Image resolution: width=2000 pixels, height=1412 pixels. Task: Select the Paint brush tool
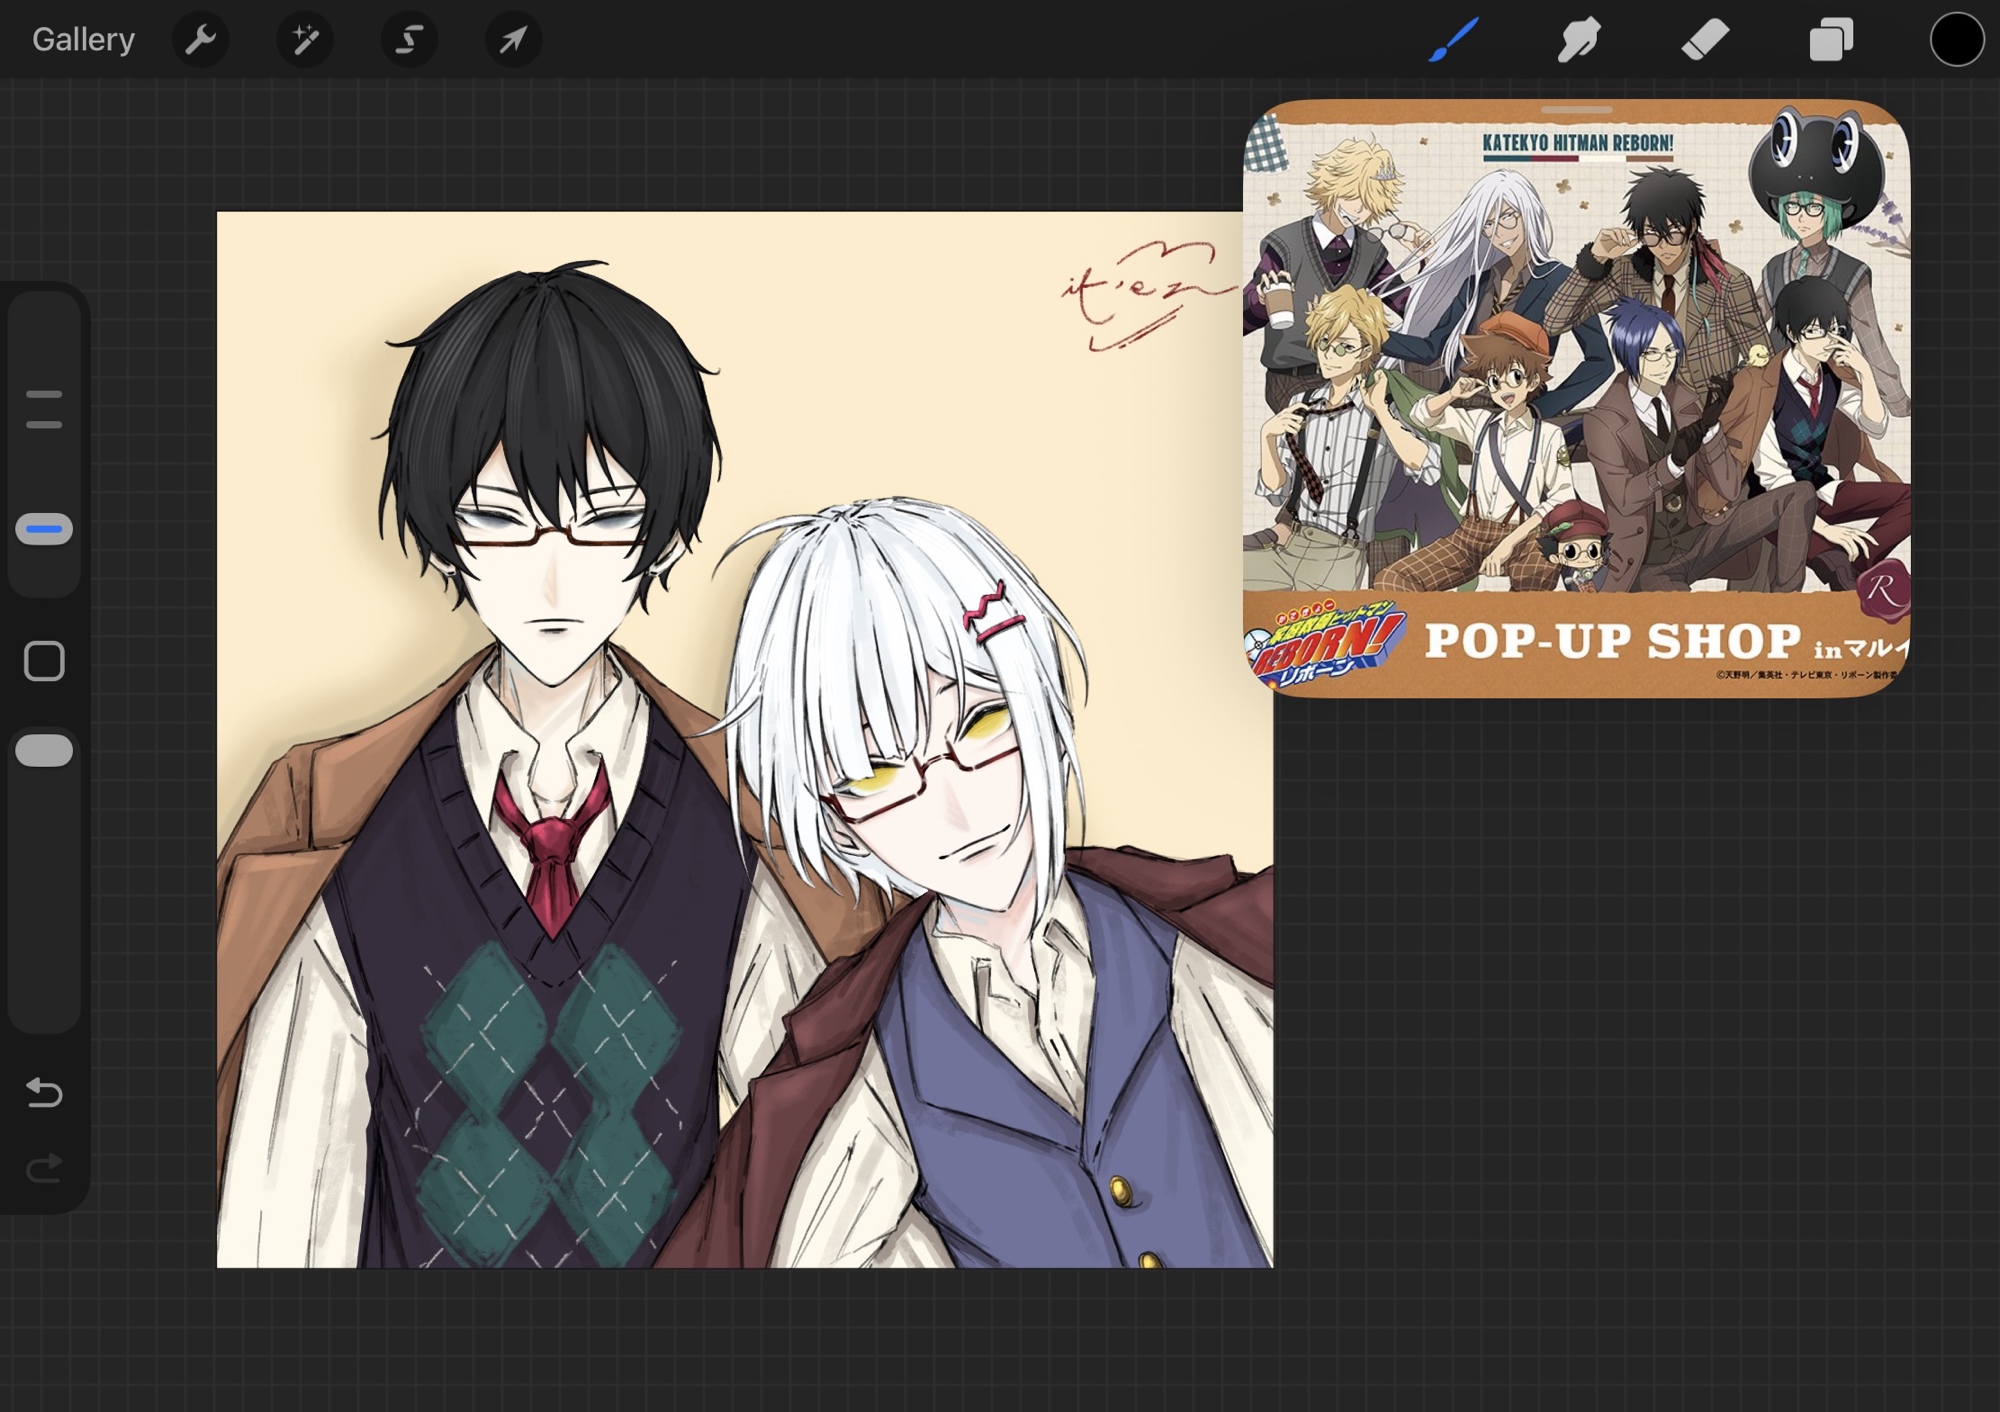click(1453, 40)
